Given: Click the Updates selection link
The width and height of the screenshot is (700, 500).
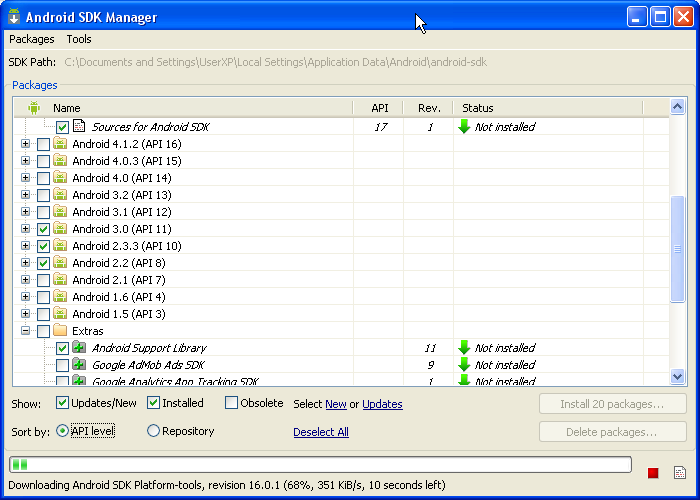Looking at the screenshot, I should [x=382, y=404].
